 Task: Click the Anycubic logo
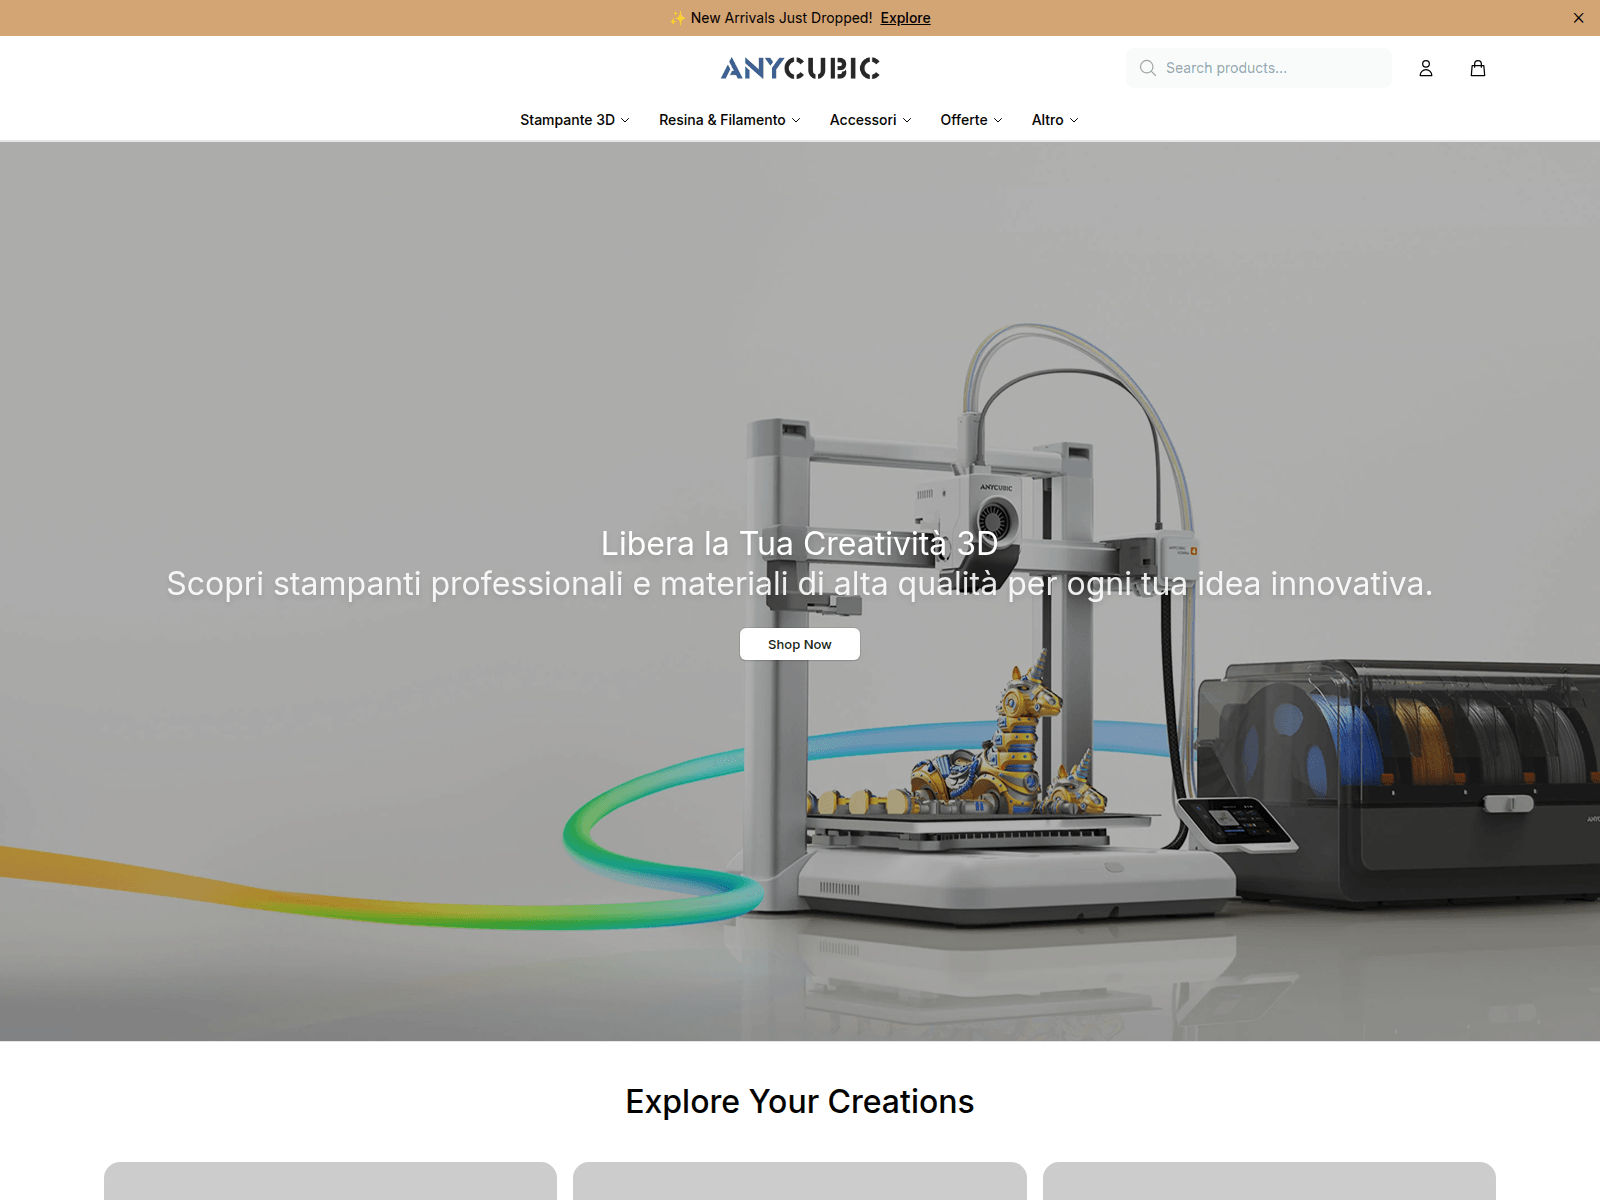pyautogui.click(x=800, y=68)
